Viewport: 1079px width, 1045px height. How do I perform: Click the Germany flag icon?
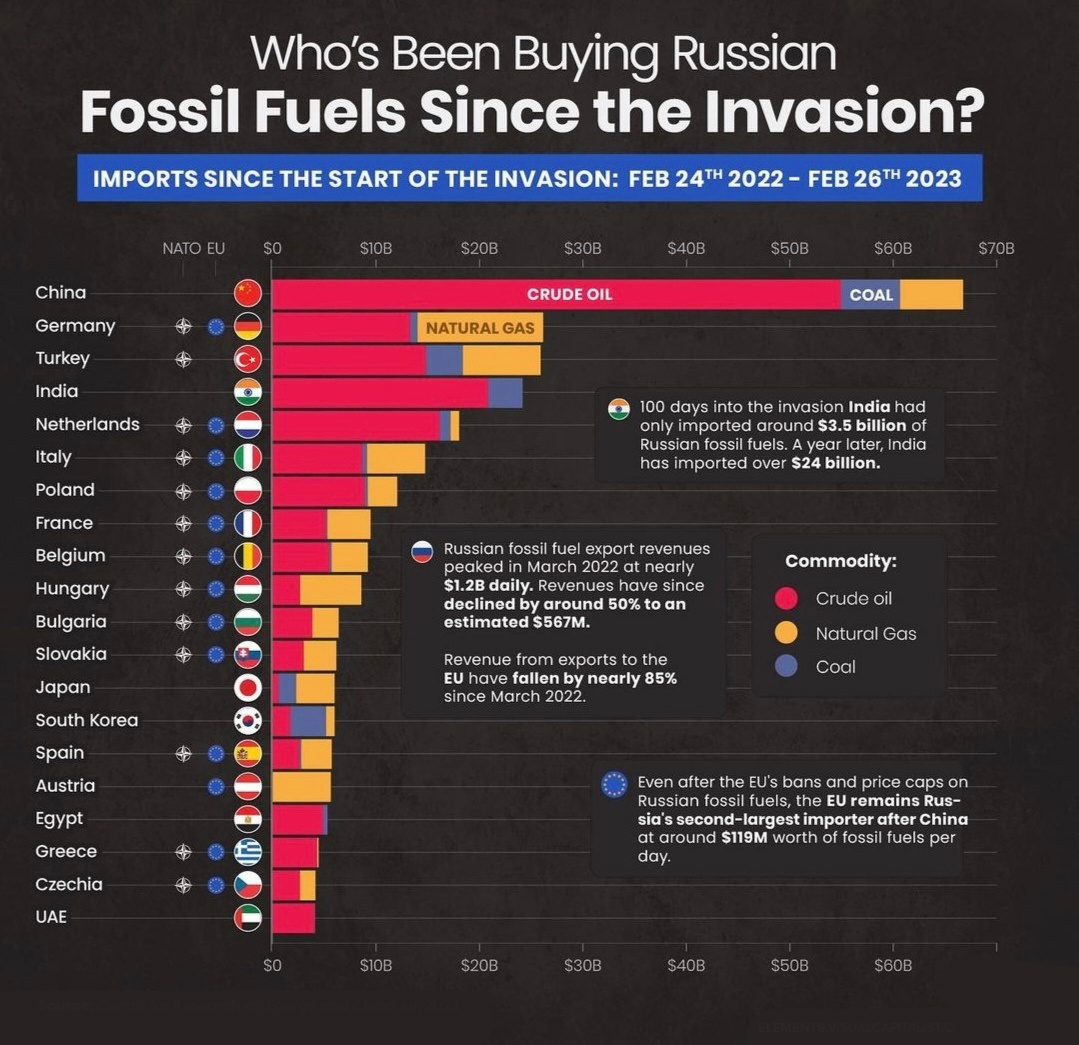248,326
